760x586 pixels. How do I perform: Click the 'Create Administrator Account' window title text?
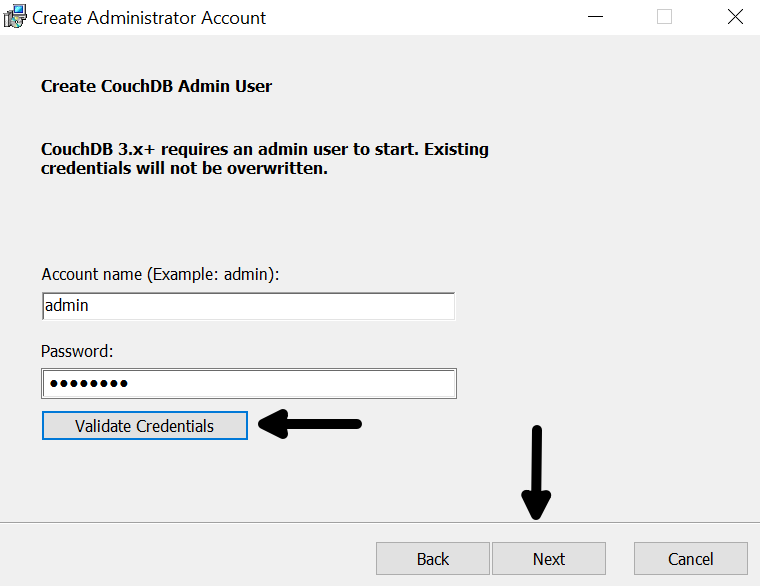pyautogui.click(x=149, y=18)
